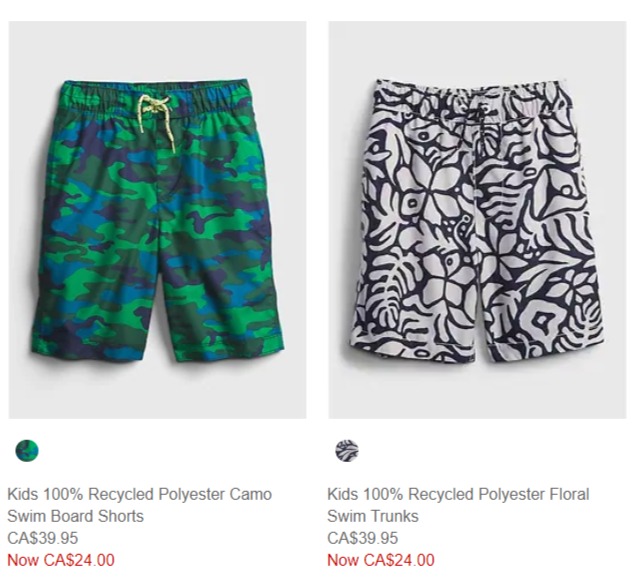Click the waistband of the floral trunks
The width and height of the screenshot is (632, 582).
[474, 99]
